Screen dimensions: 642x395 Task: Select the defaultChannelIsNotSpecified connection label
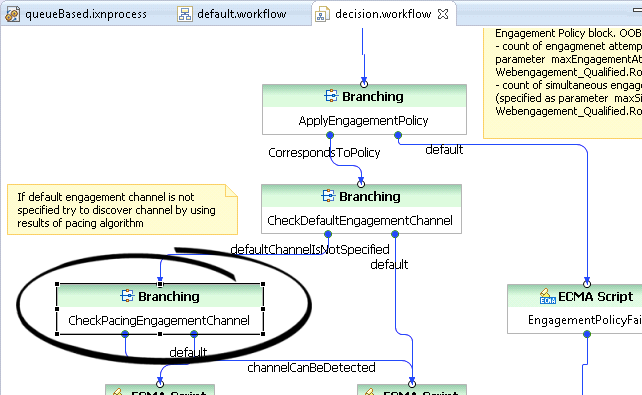(310, 250)
